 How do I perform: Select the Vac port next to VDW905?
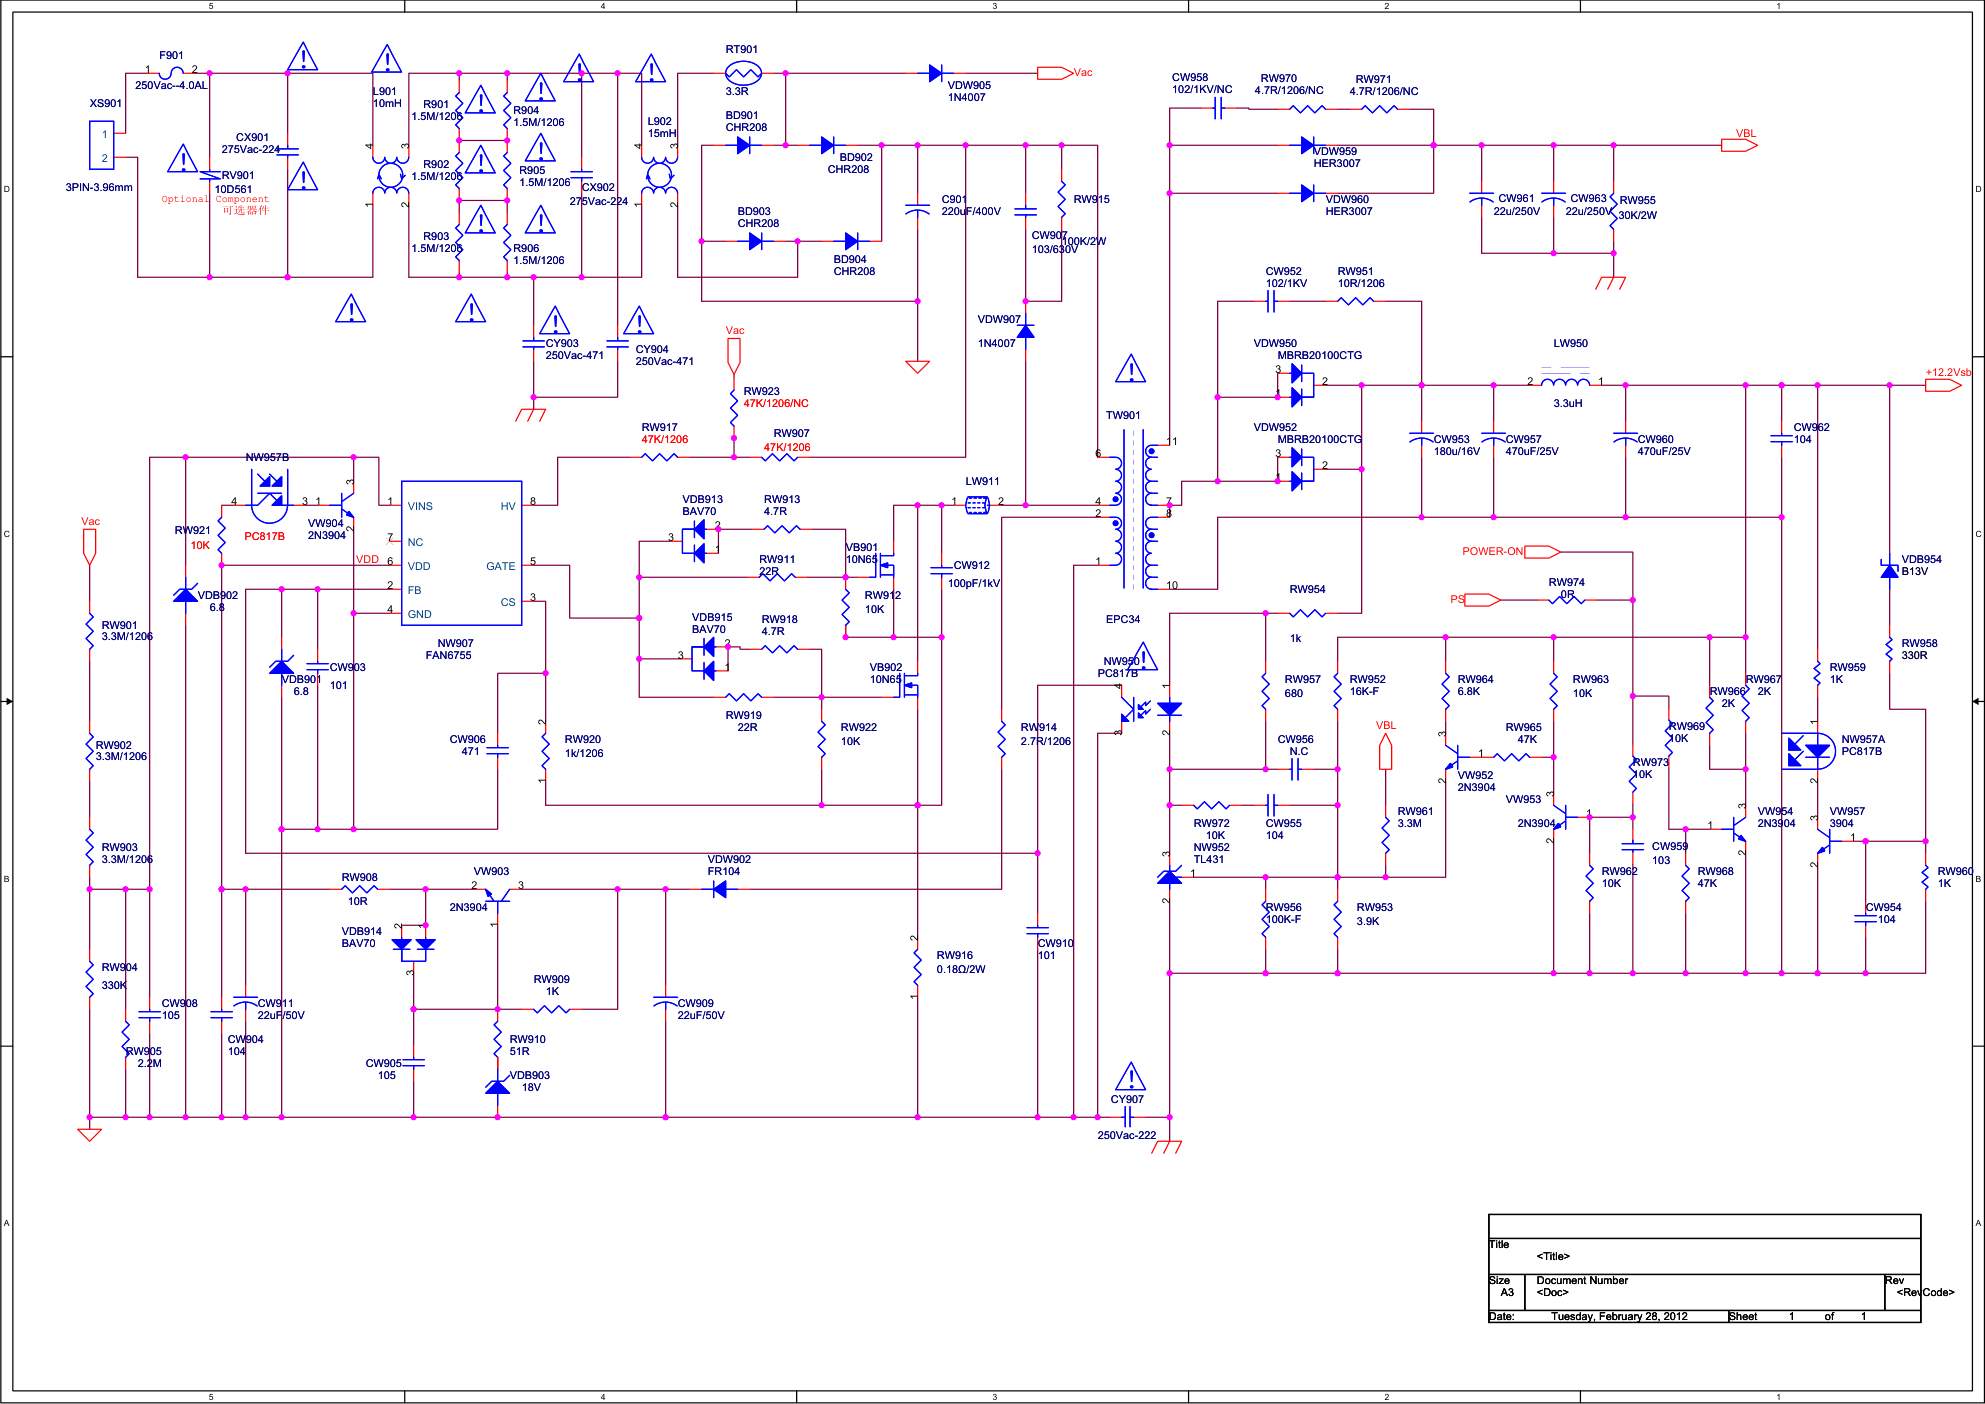click(x=1055, y=73)
